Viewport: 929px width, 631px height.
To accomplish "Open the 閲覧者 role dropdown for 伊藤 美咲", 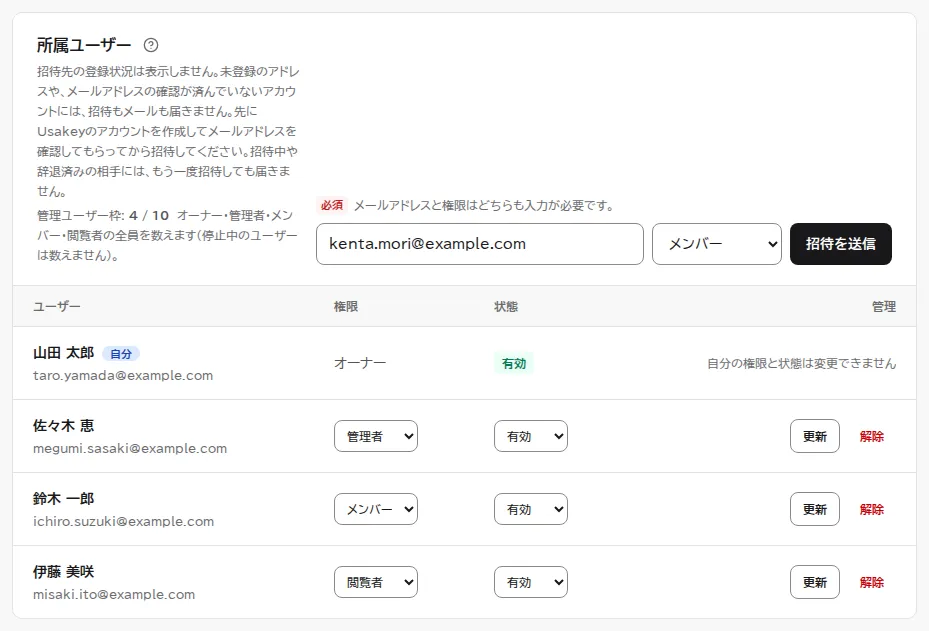I will click(376, 582).
